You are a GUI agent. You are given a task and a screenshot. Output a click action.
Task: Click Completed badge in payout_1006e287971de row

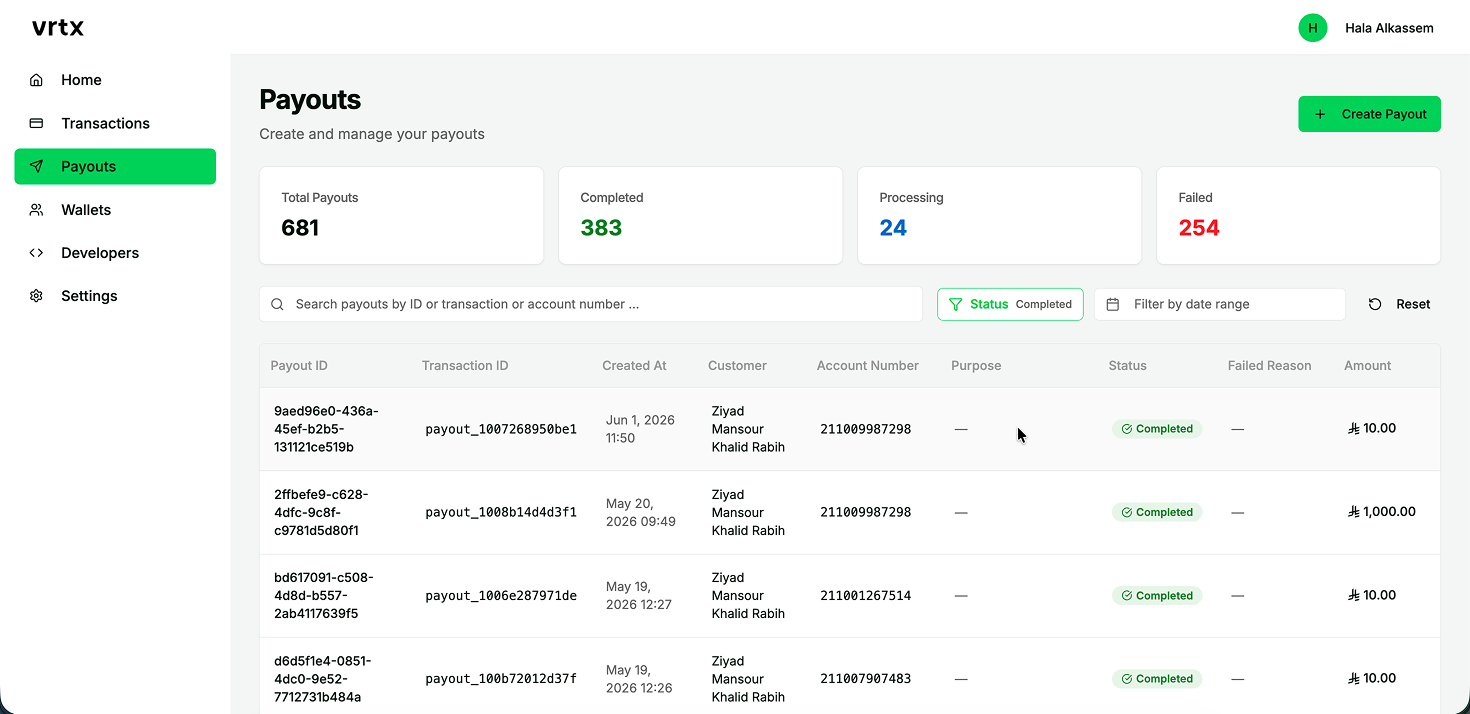pos(1157,595)
